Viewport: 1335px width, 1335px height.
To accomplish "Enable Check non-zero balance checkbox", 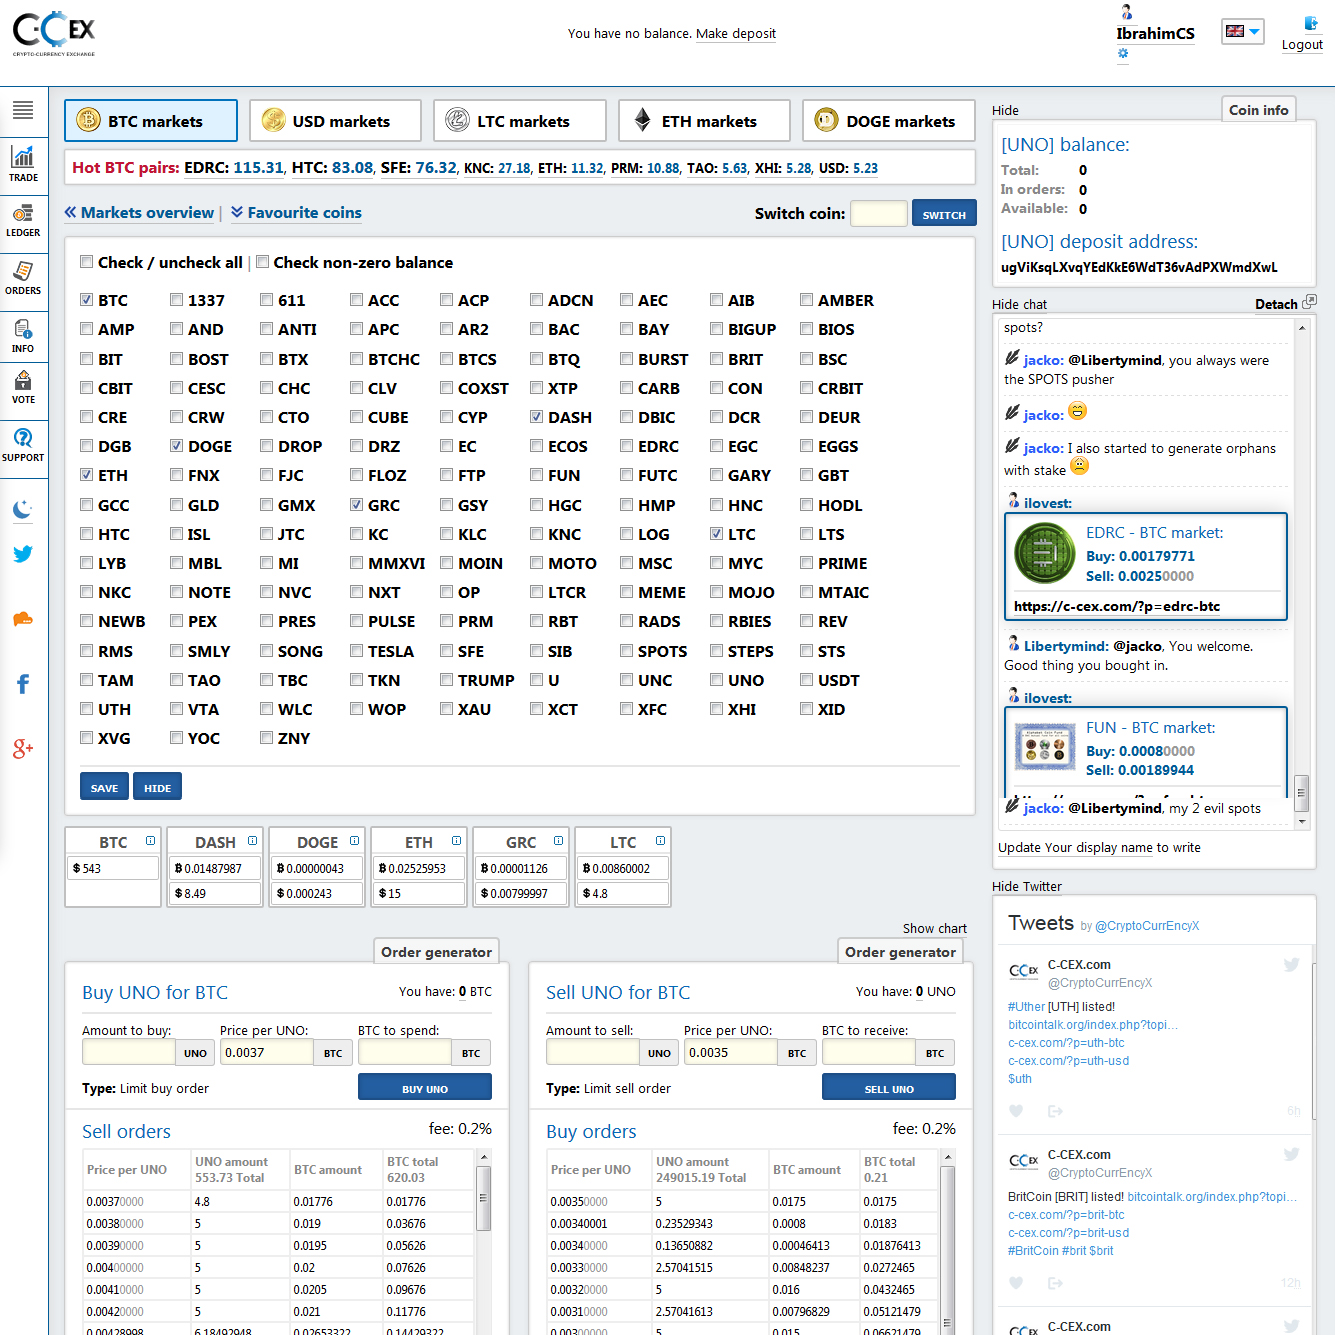I will 263,262.
